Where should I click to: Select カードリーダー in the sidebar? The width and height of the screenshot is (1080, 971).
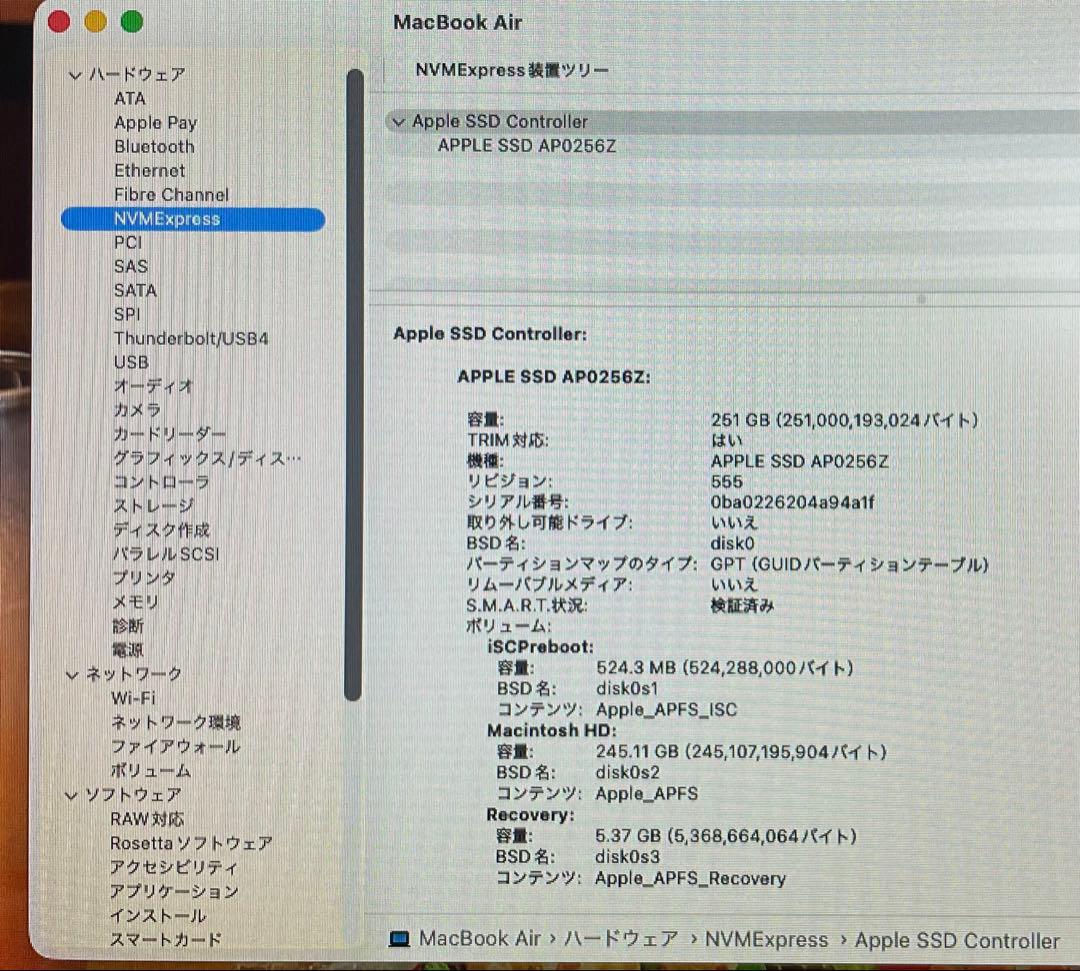[169, 435]
